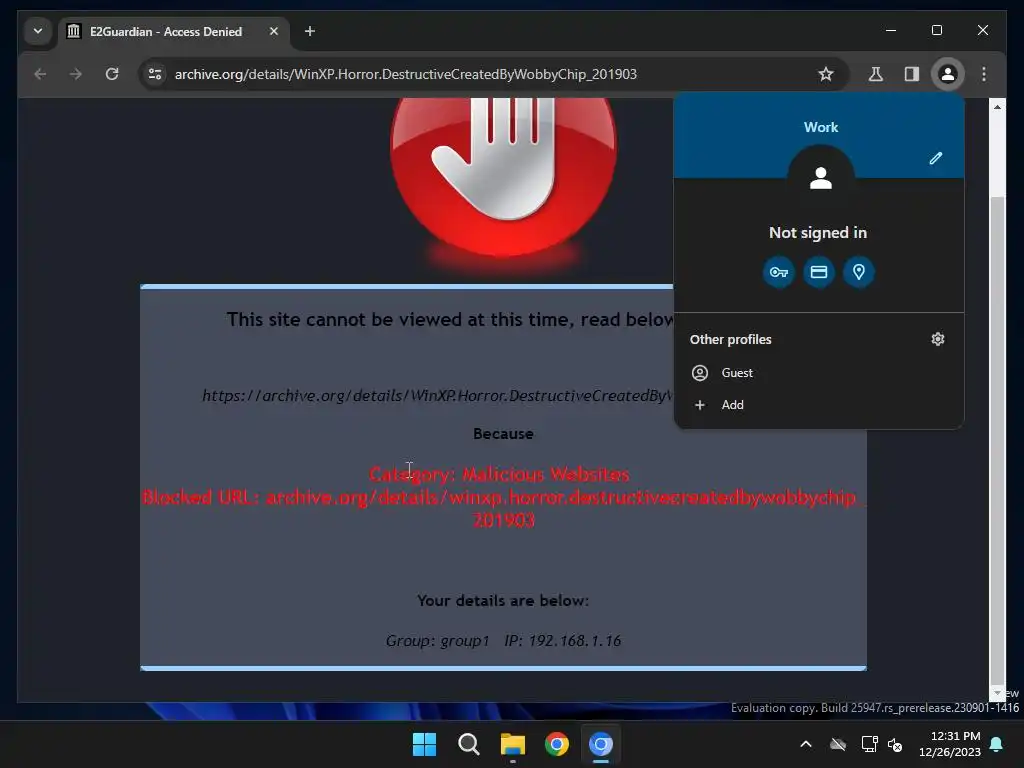This screenshot has width=1024, height=768.
Task: Open Chrome Labs flask icon
Action: (x=876, y=74)
